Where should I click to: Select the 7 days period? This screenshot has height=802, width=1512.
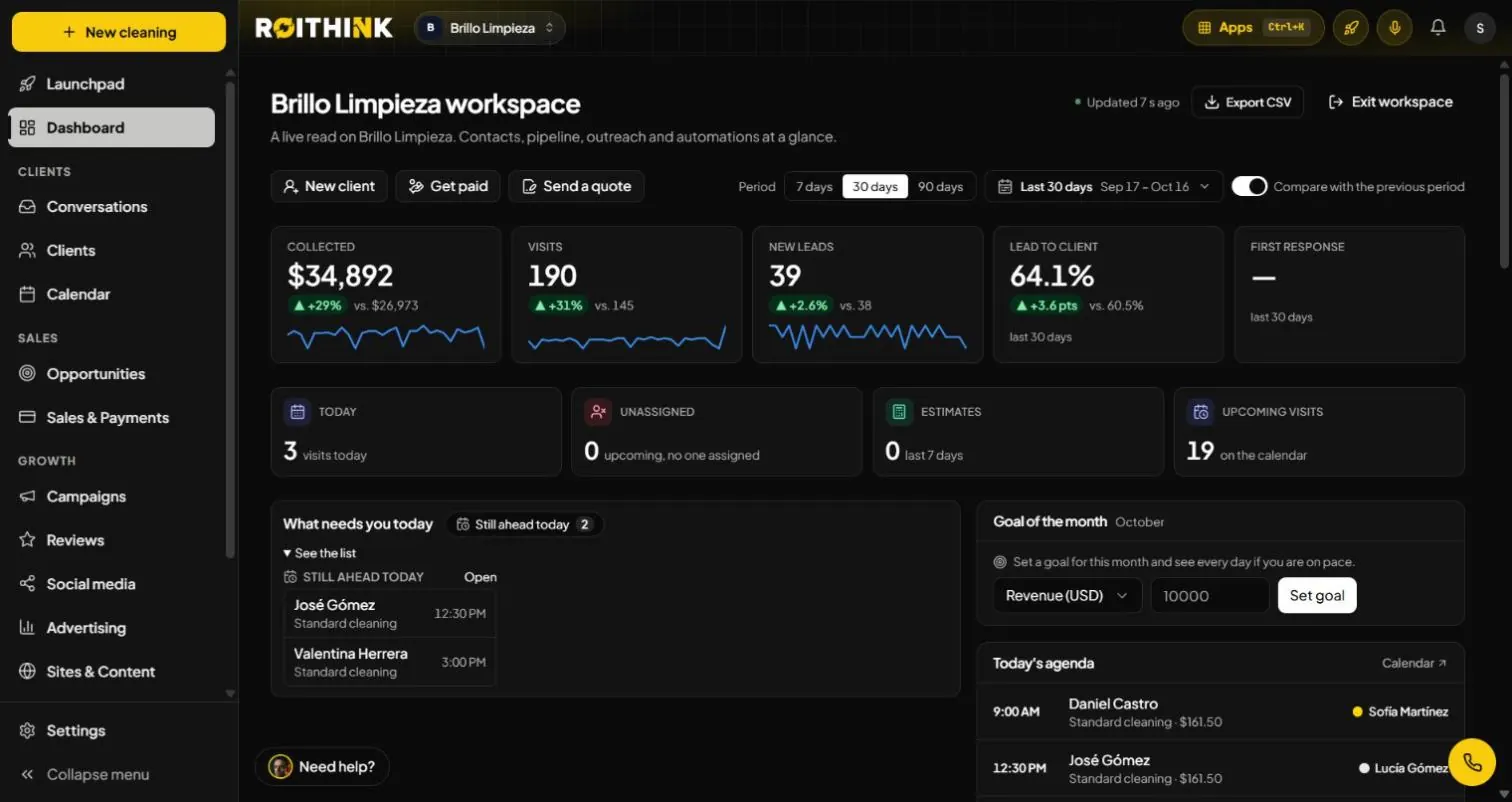[814, 187]
